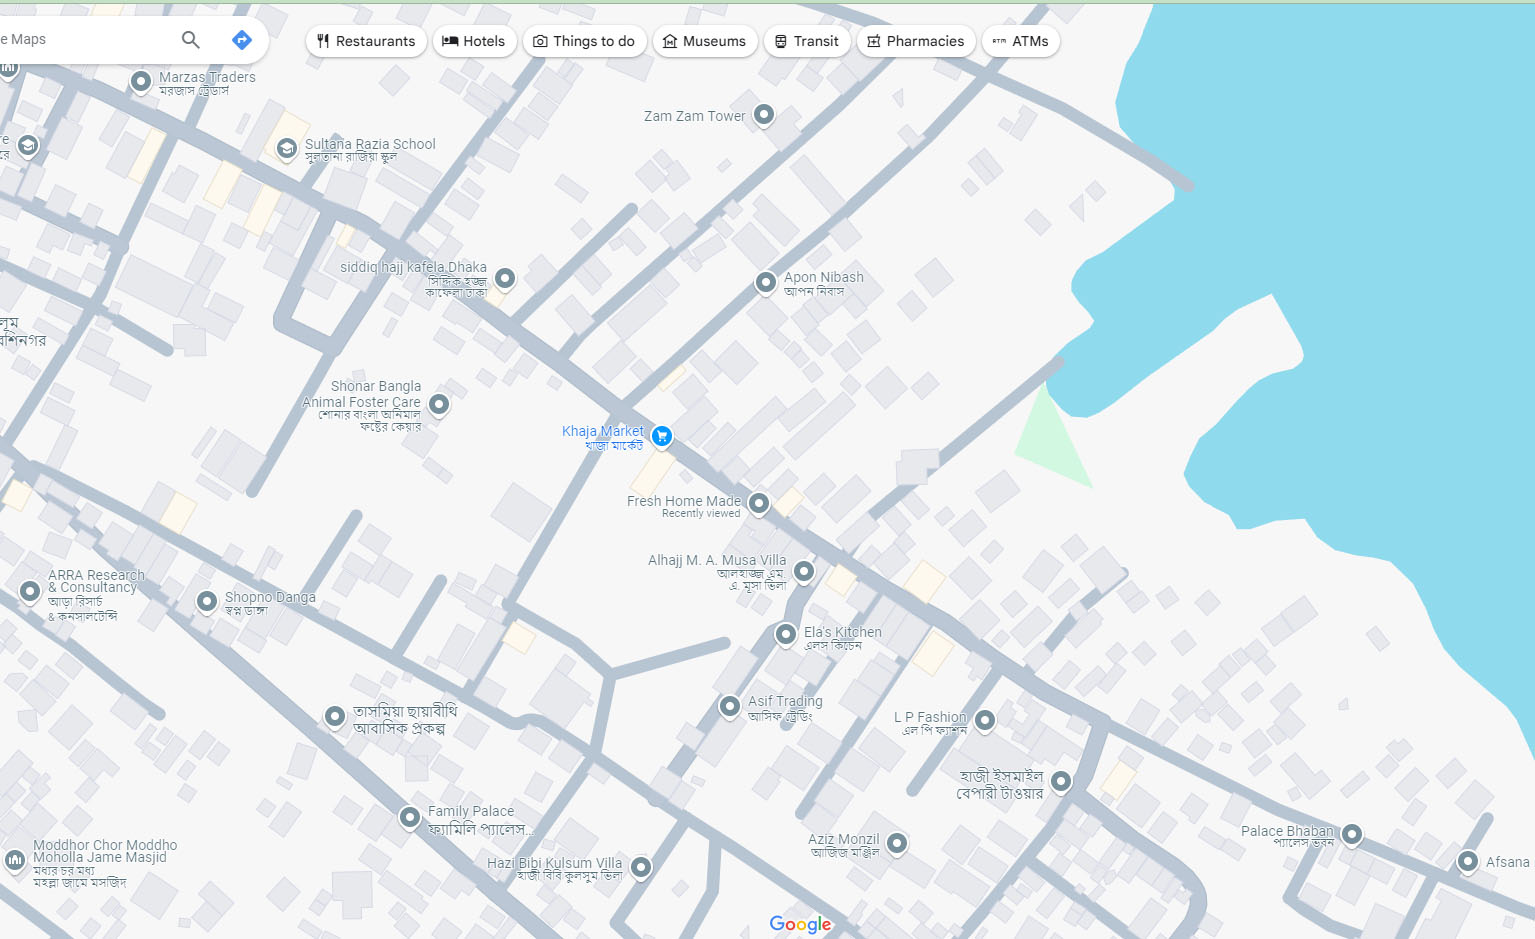Click the siddiq hajj kafela Dhaka pin

pyautogui.click(x=505, y=277)
